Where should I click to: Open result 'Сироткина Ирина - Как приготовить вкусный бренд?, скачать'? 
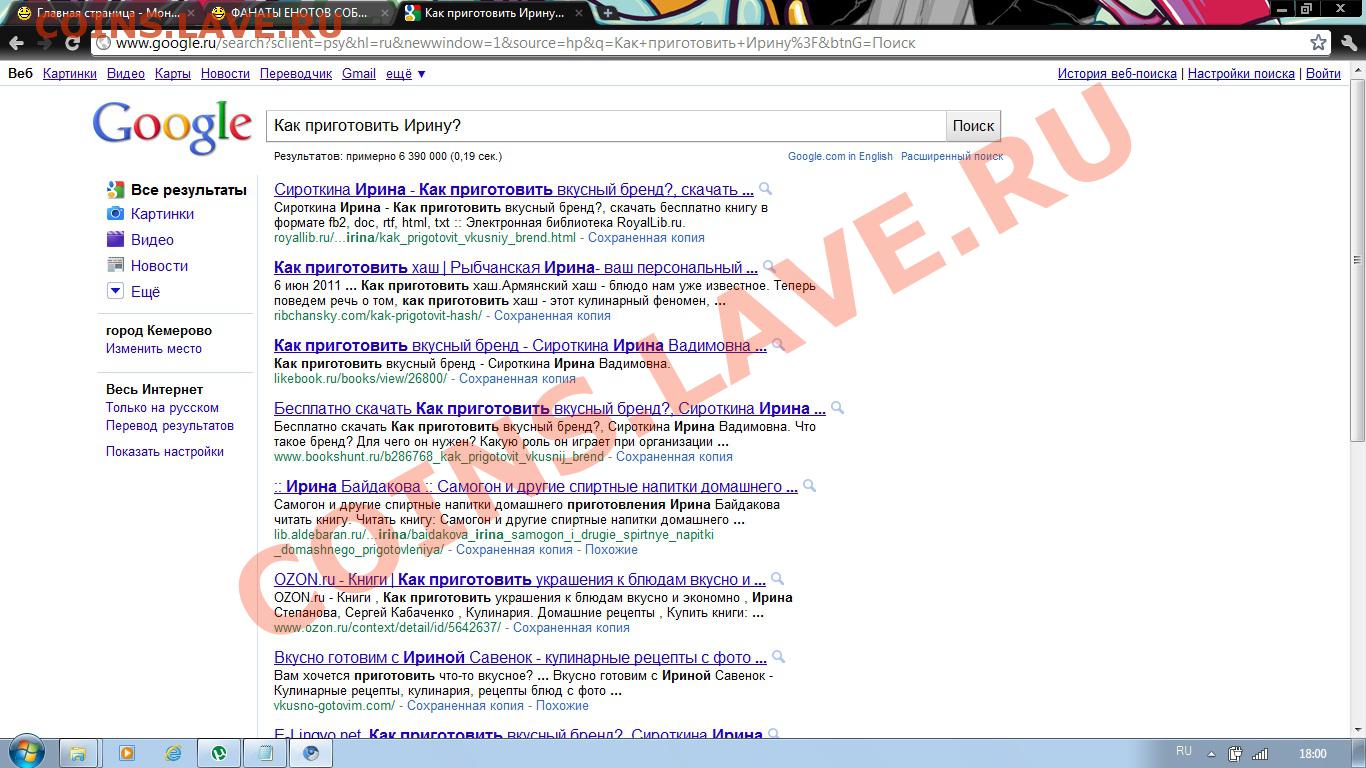pos(513,189)
